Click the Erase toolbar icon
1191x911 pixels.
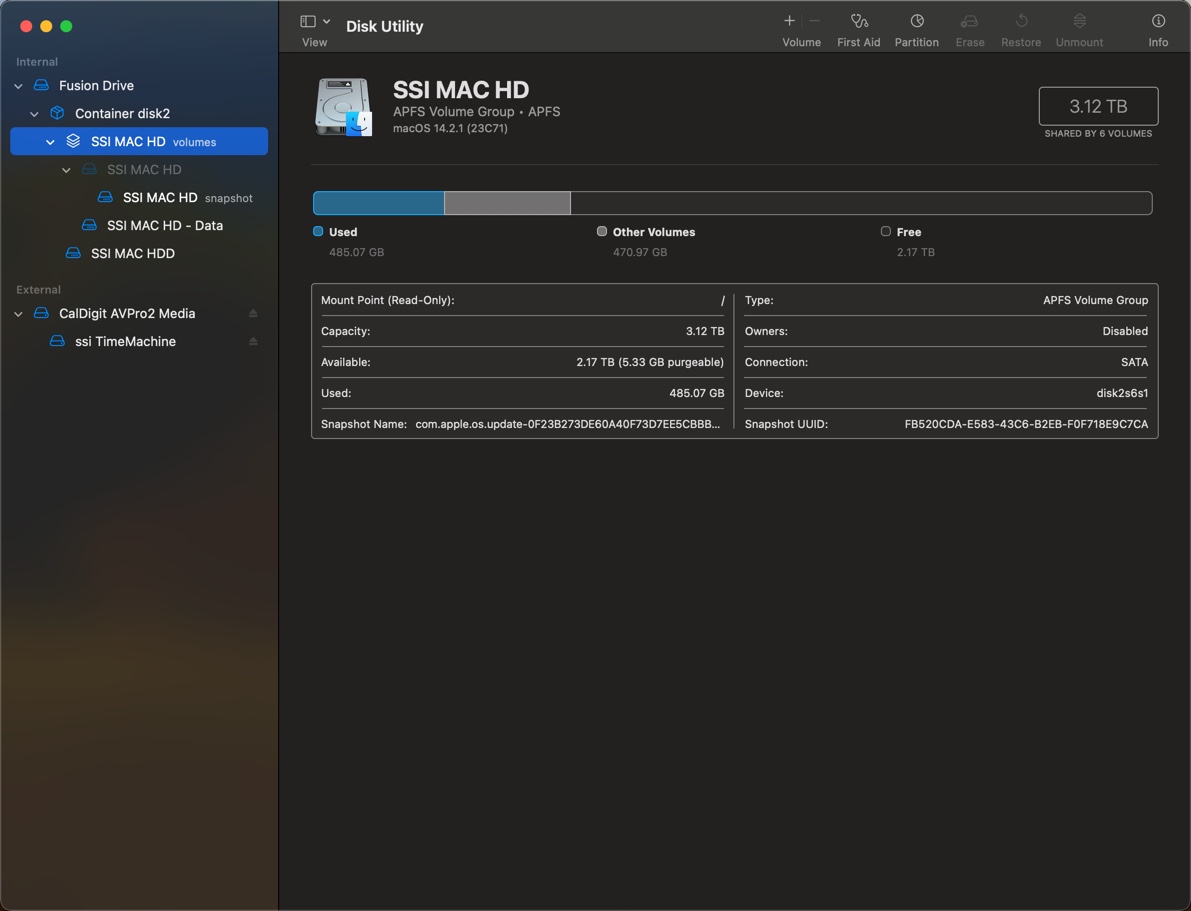pyautogui.click(x=969, y=21)
